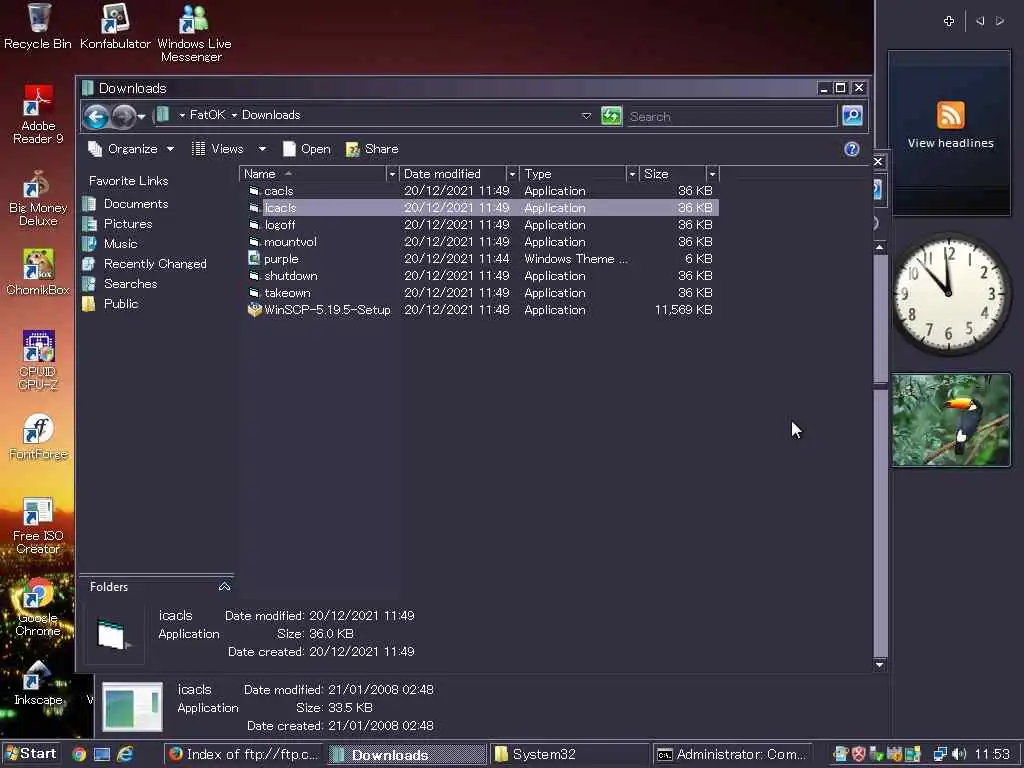This screenshot has width=1024, height=768.
Task: Click the Share toolbar button
Action: coord(372,149)
